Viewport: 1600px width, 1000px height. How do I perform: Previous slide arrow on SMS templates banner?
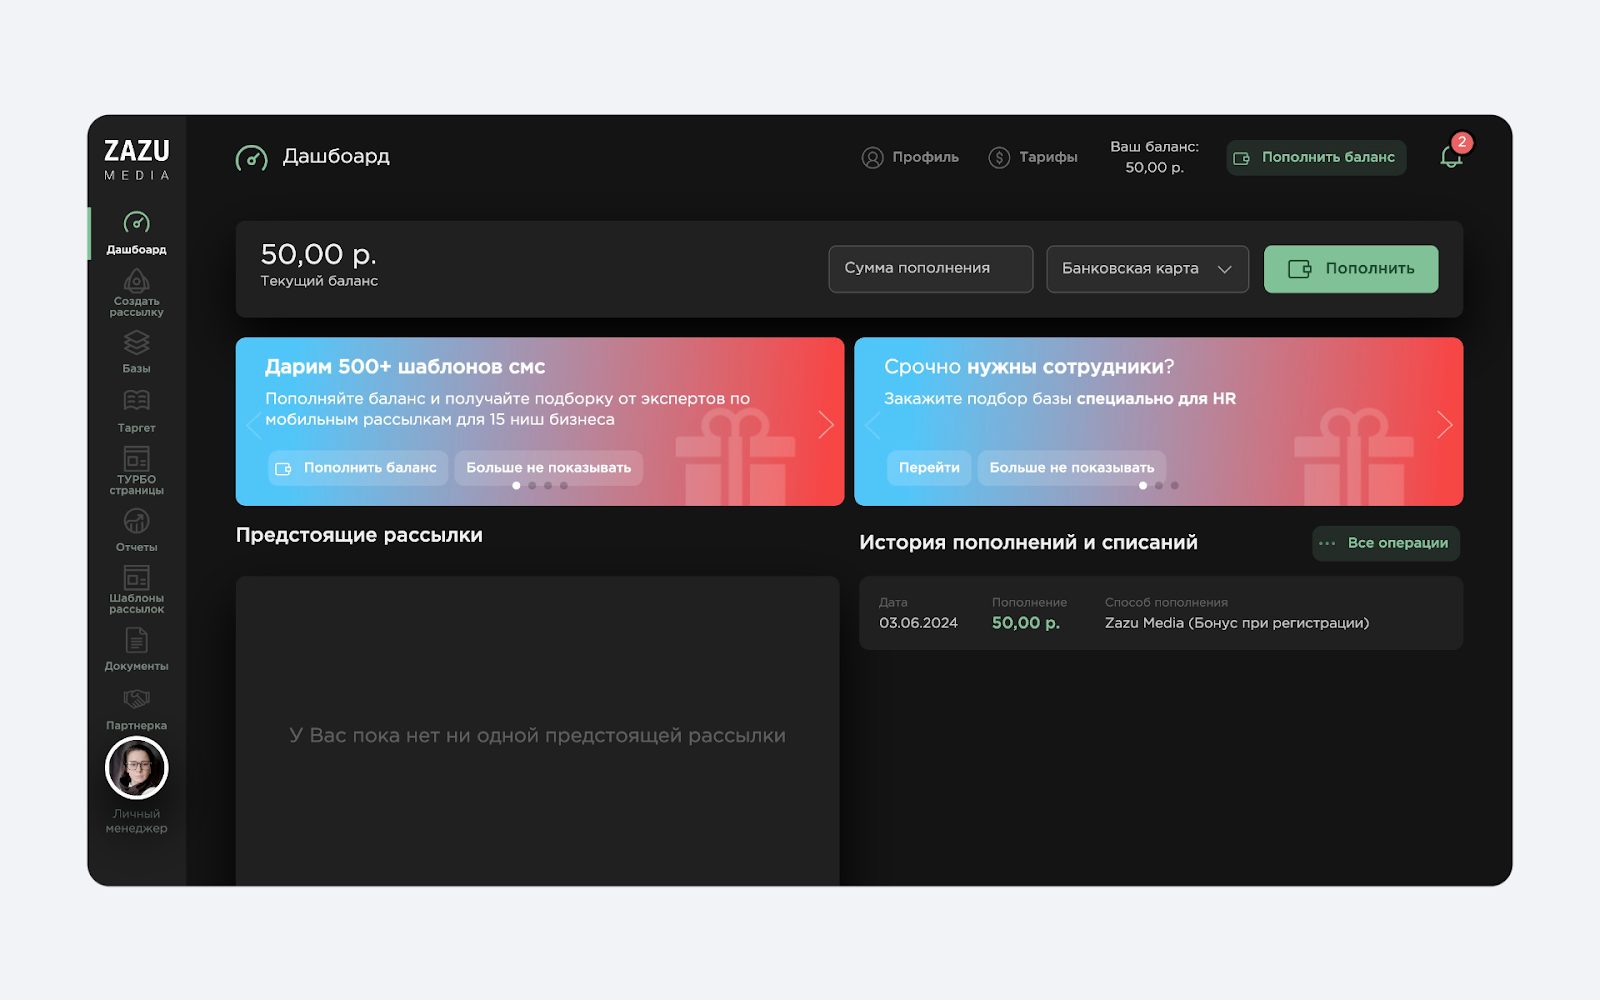click(254, 425)
